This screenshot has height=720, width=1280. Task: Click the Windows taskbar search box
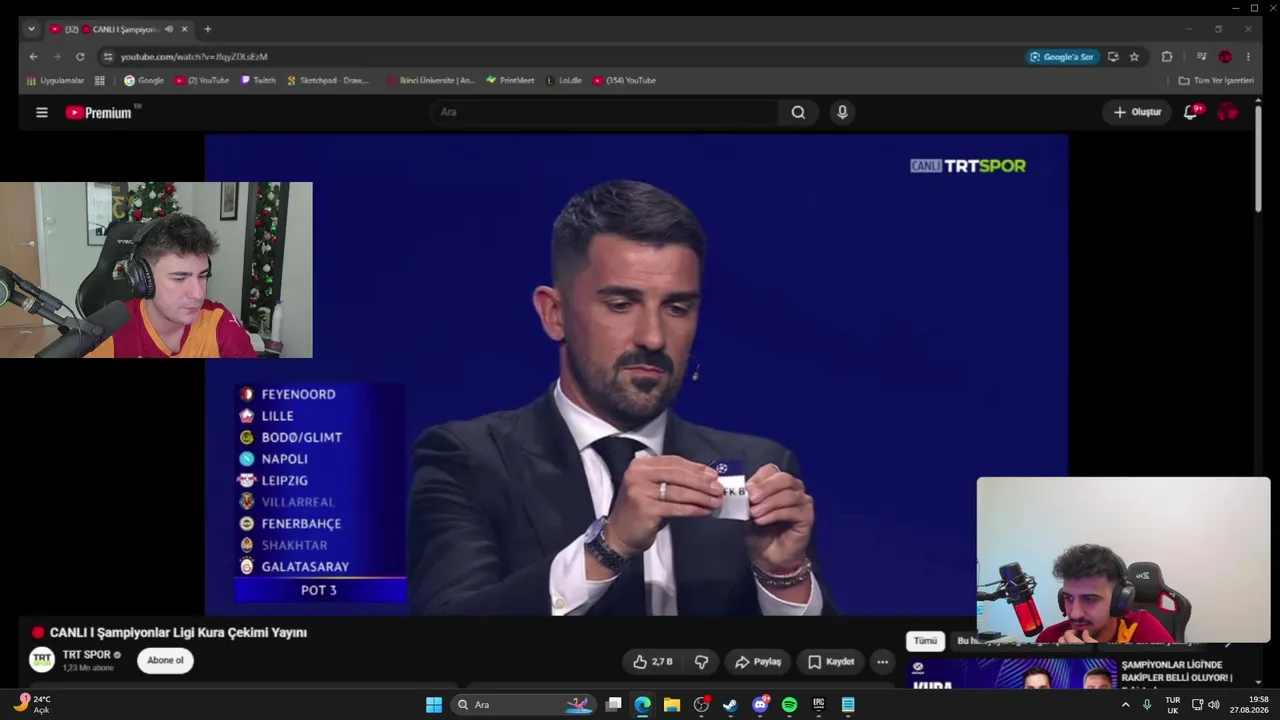[x=523, y=705]
